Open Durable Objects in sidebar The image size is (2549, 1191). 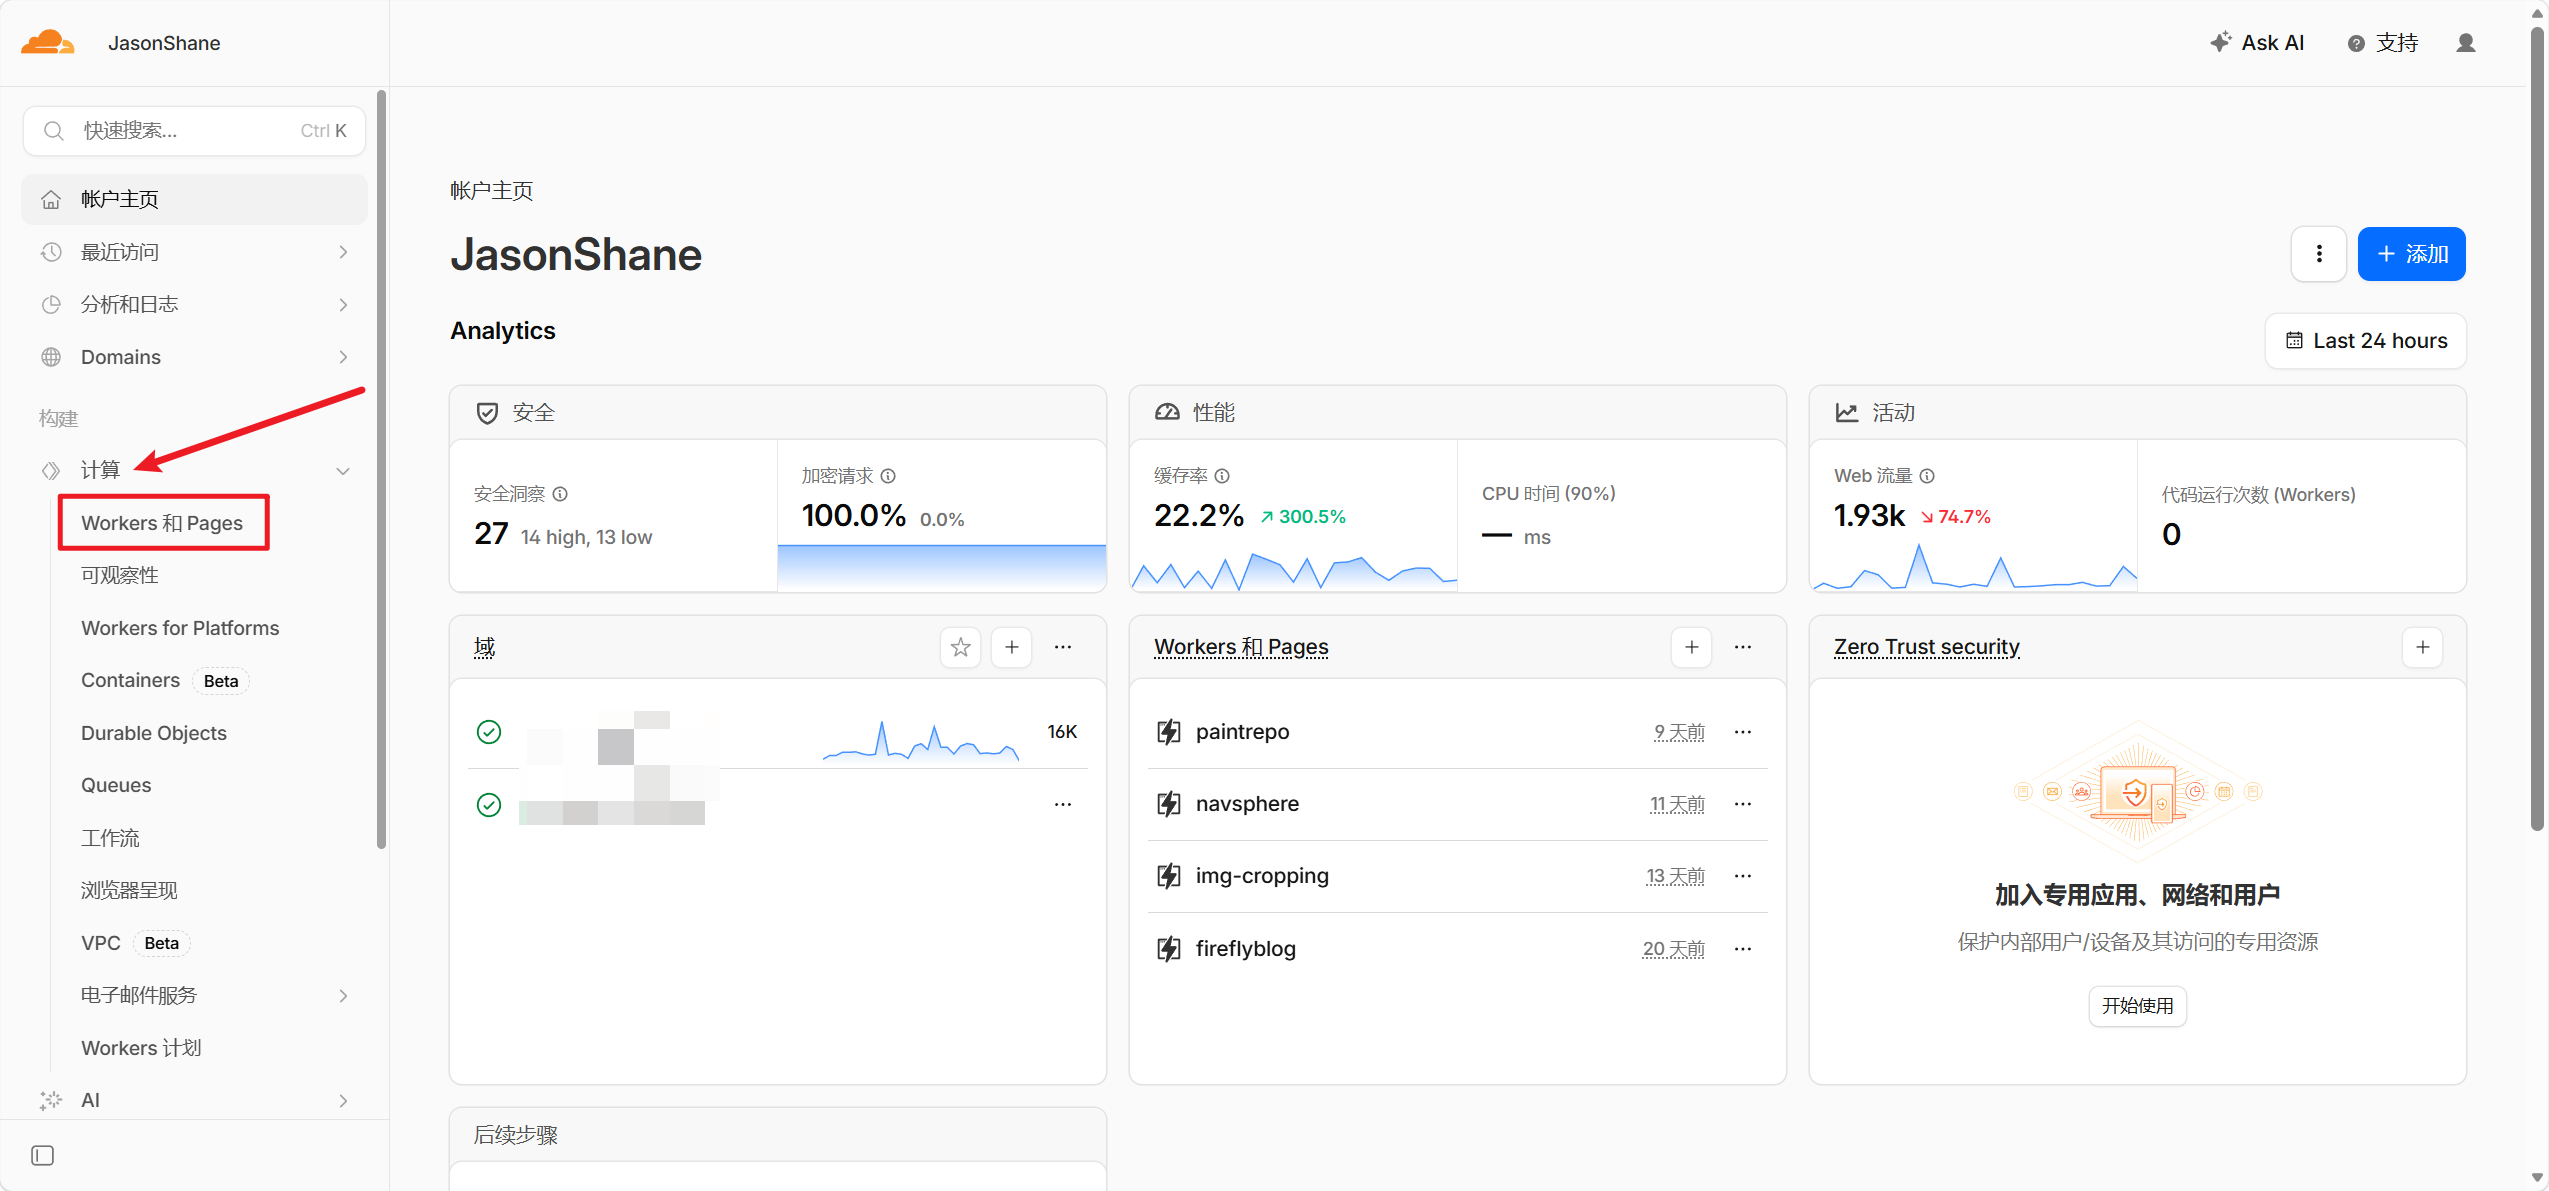click(x=154, y=733)
